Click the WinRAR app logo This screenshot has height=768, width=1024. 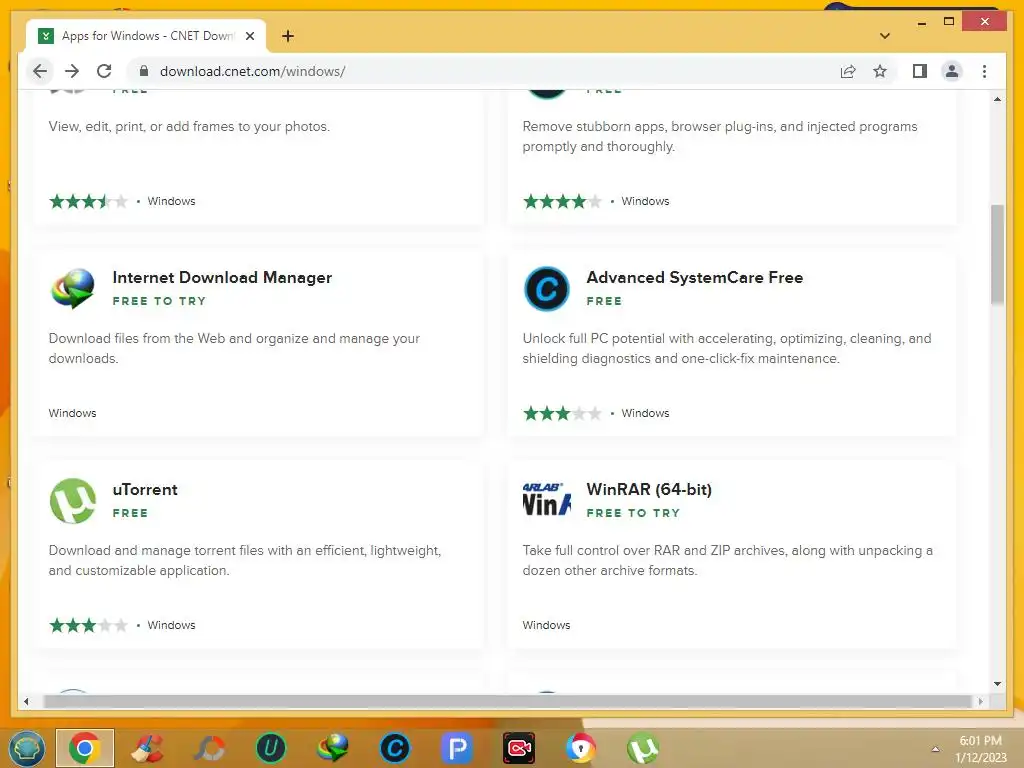(x=547, y=500)
